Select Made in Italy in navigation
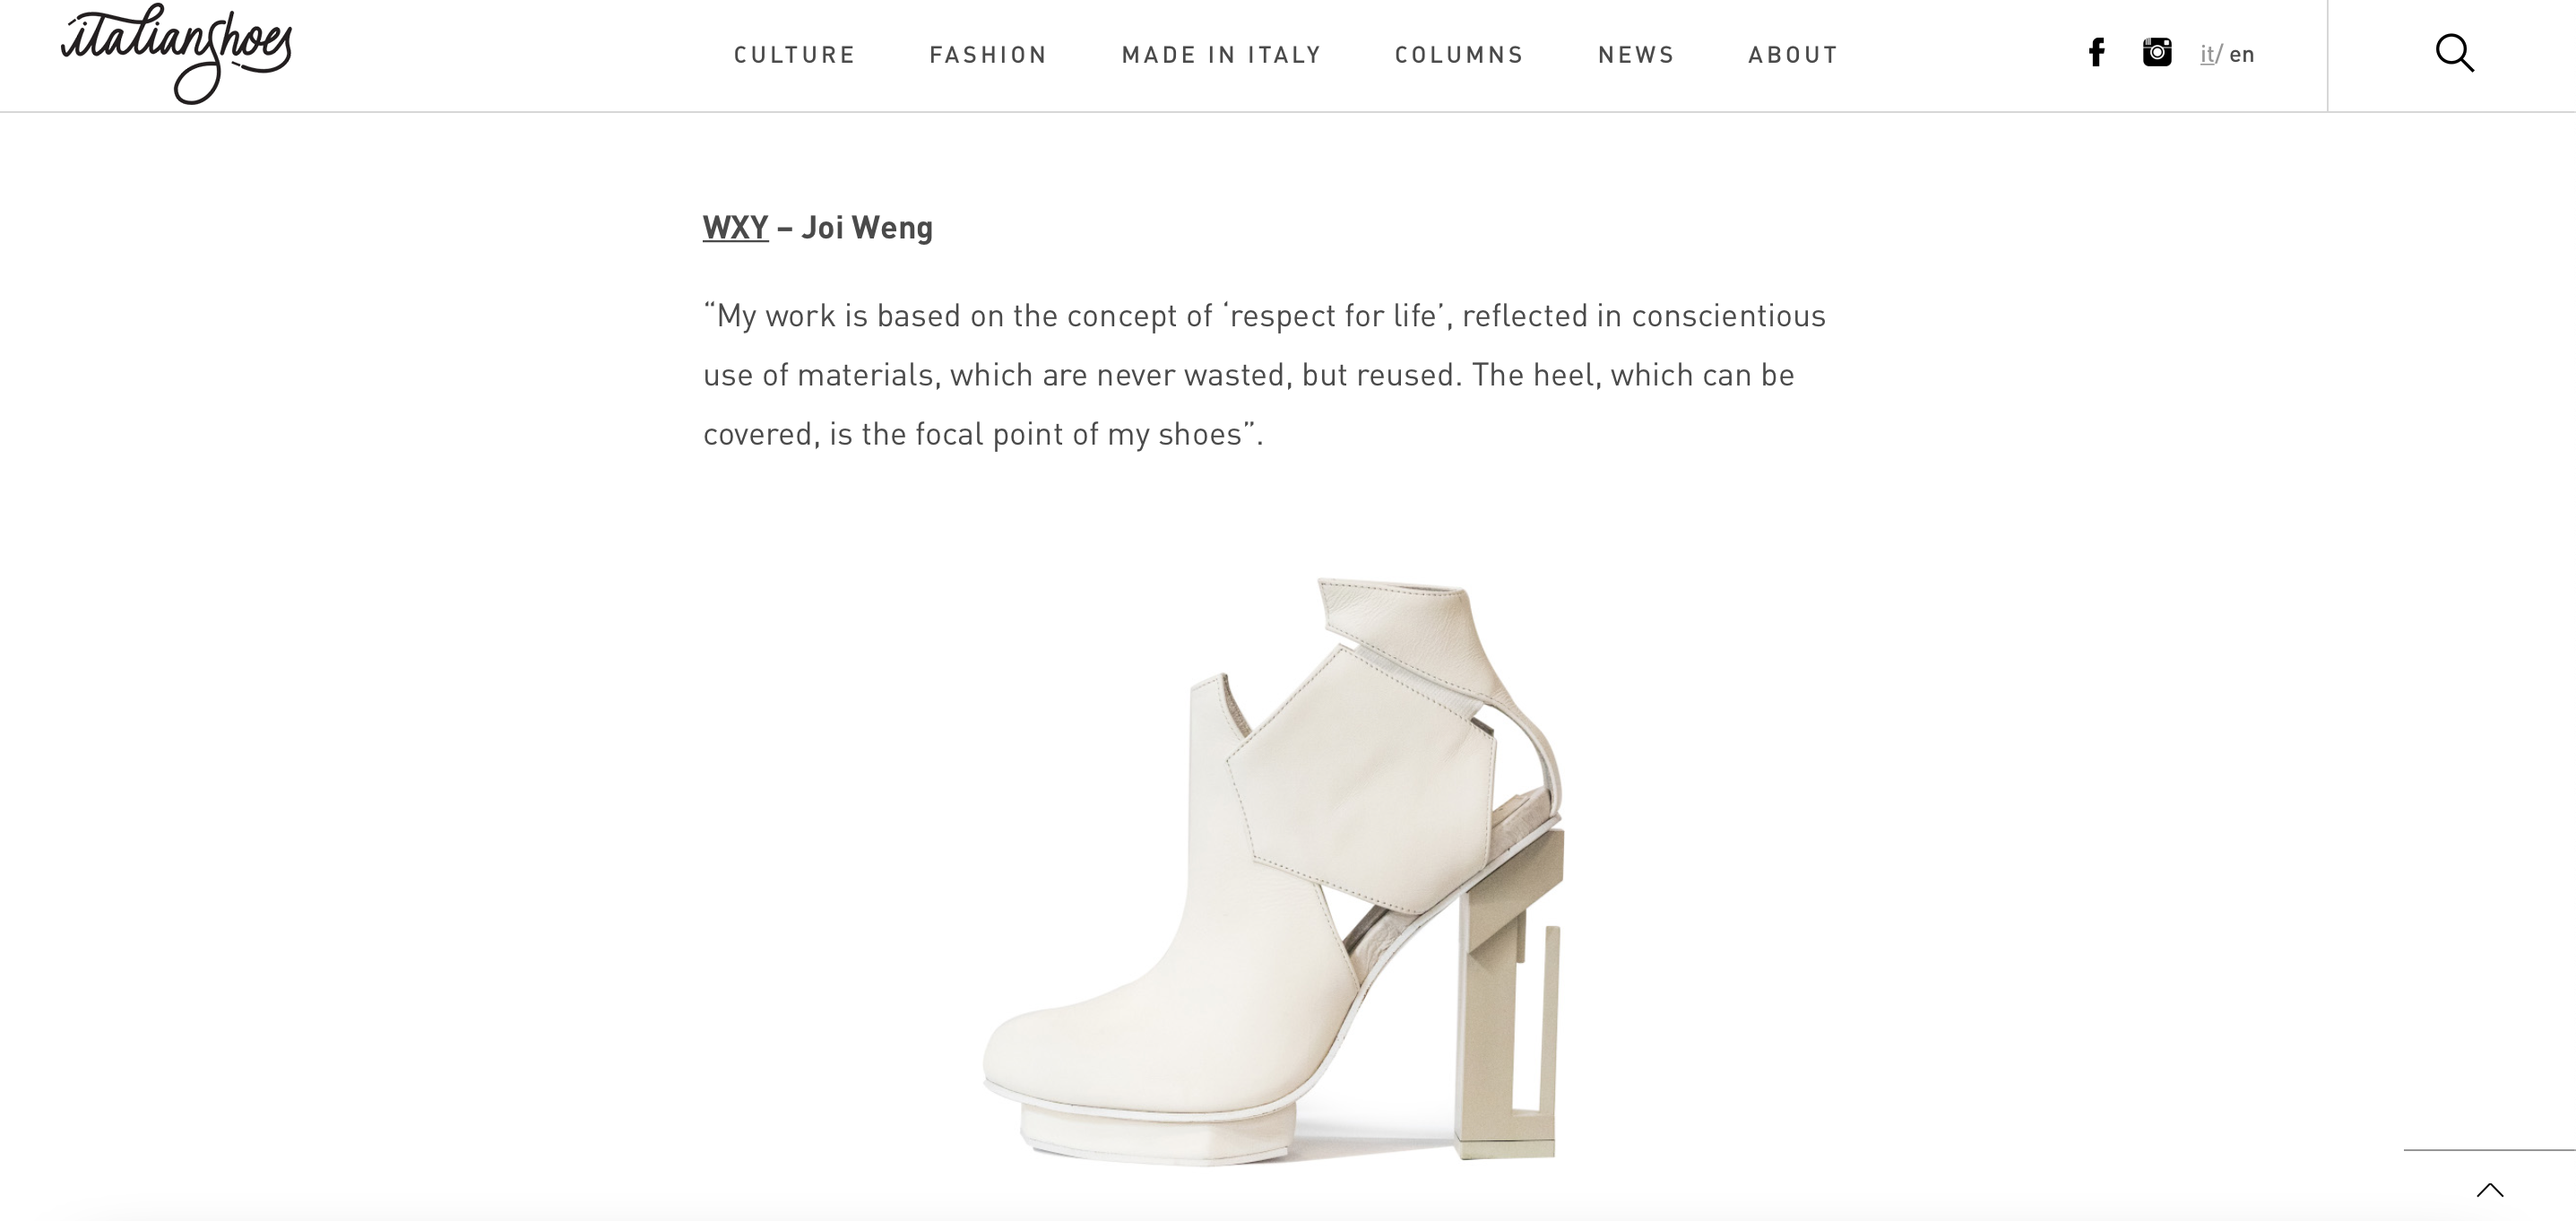The height and width of the screenshot is (1221, 2576). tap(1222, 55)
